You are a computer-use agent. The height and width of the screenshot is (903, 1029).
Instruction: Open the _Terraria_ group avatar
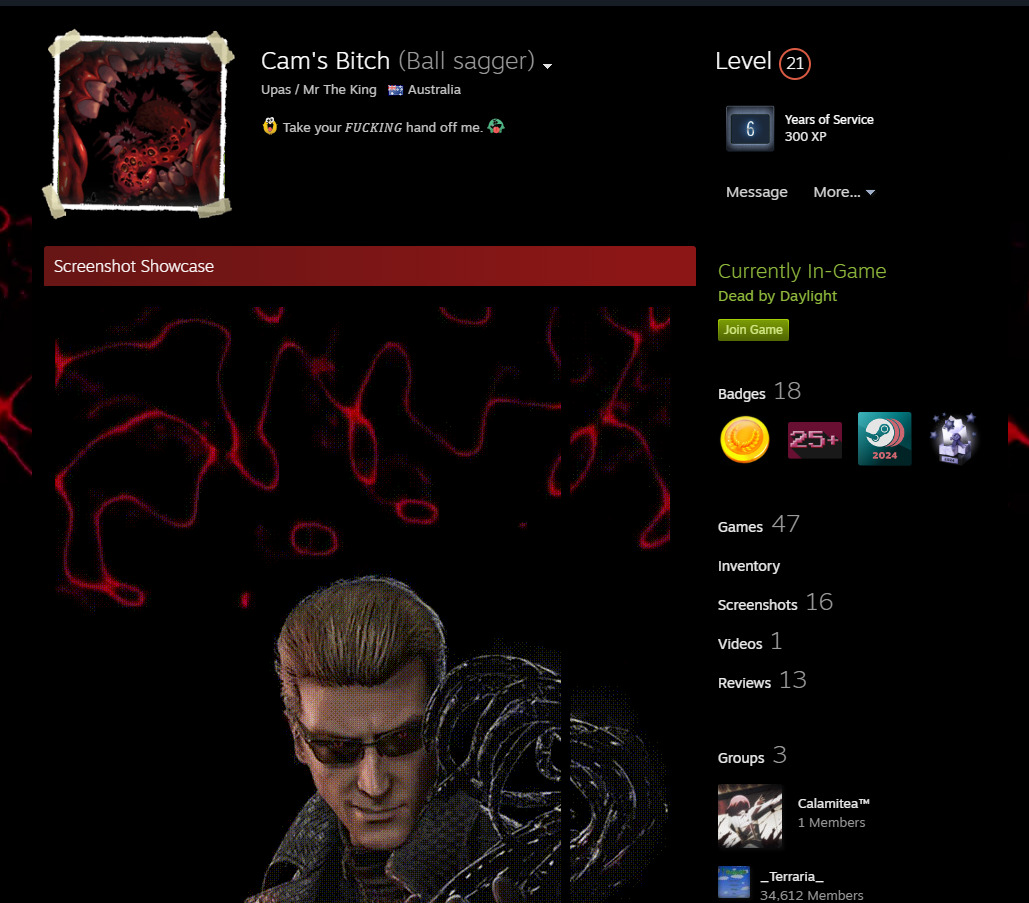click(734, 882)
